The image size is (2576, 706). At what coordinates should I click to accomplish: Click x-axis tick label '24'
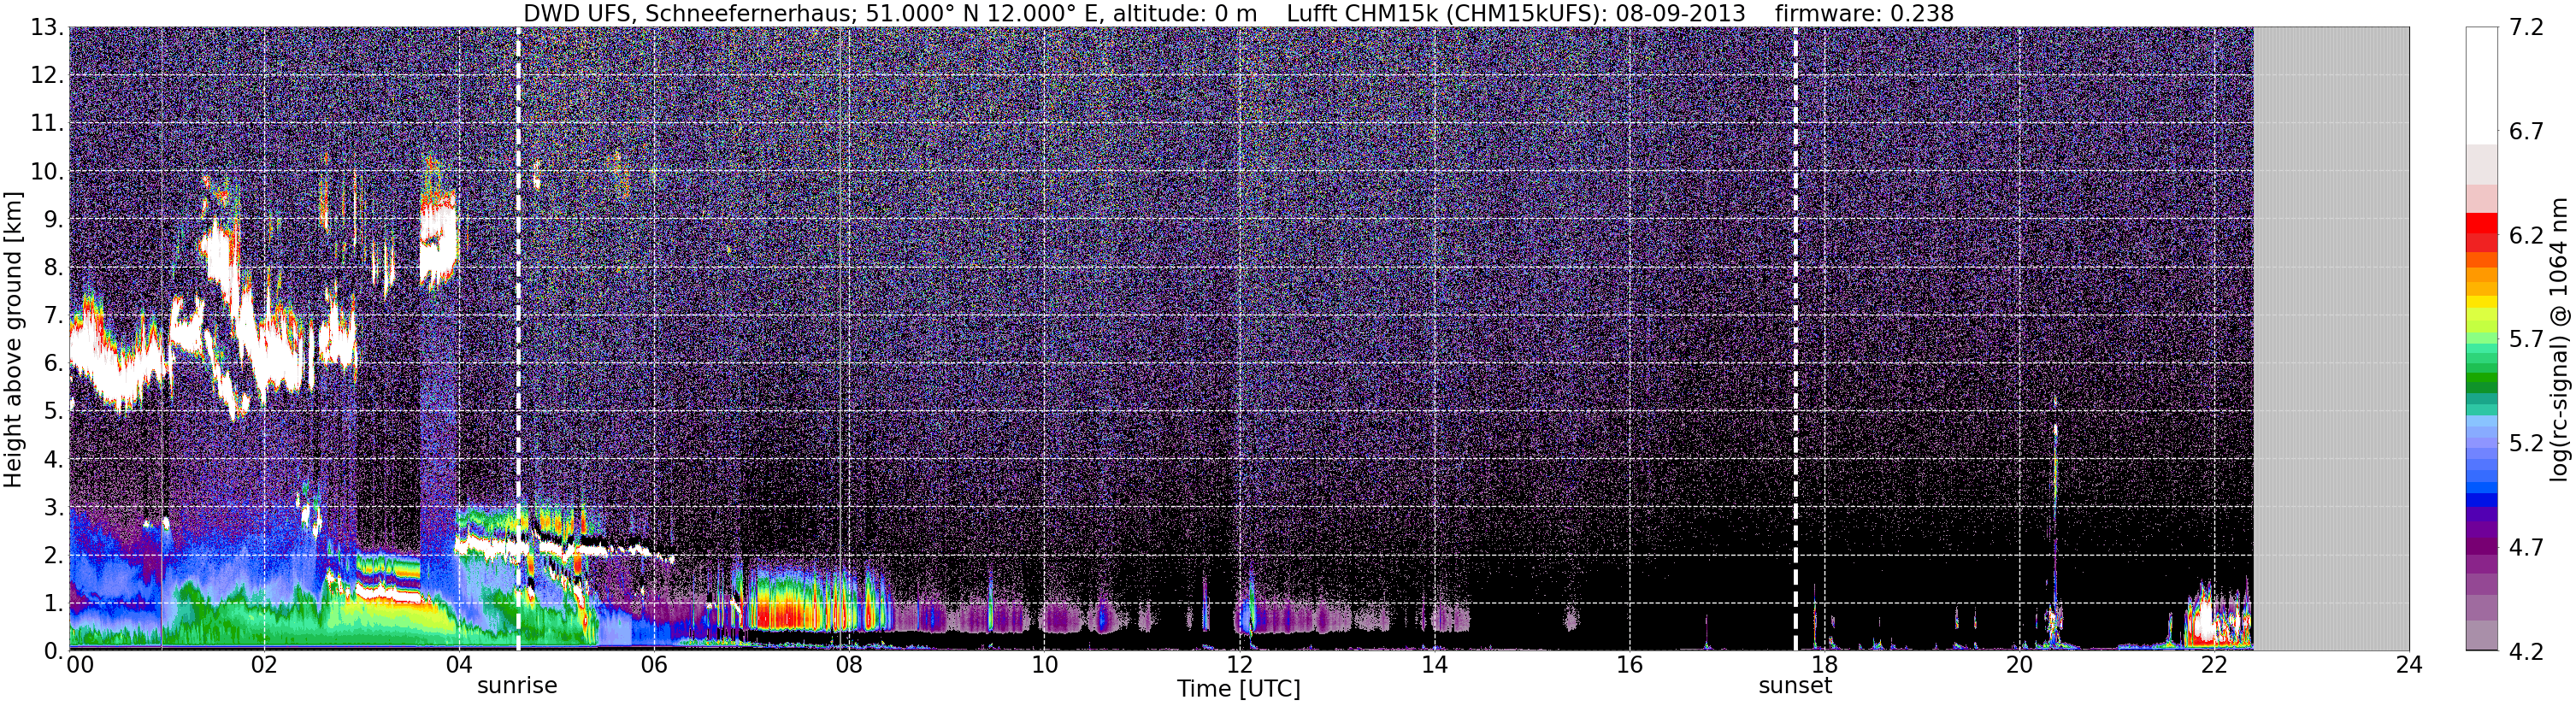[x=2409, y=665]
